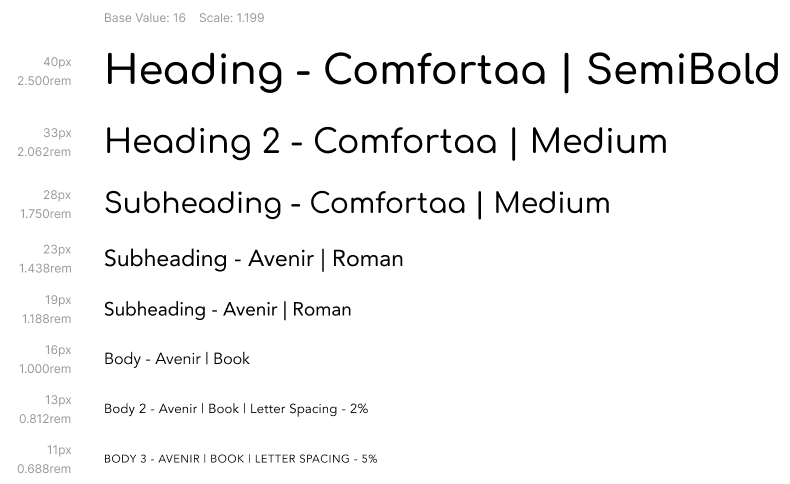Select the Body - Avenir Book text
The height and width of the screenshot is (484, 790).
pos(177,359)
